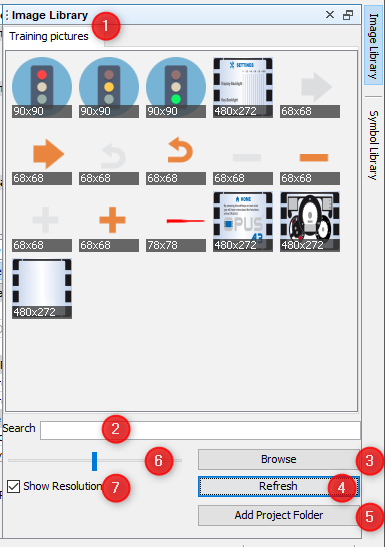This screenshot has height=547, width=385.
Task: Select the green traffic light image
Action: pos(176,88)
